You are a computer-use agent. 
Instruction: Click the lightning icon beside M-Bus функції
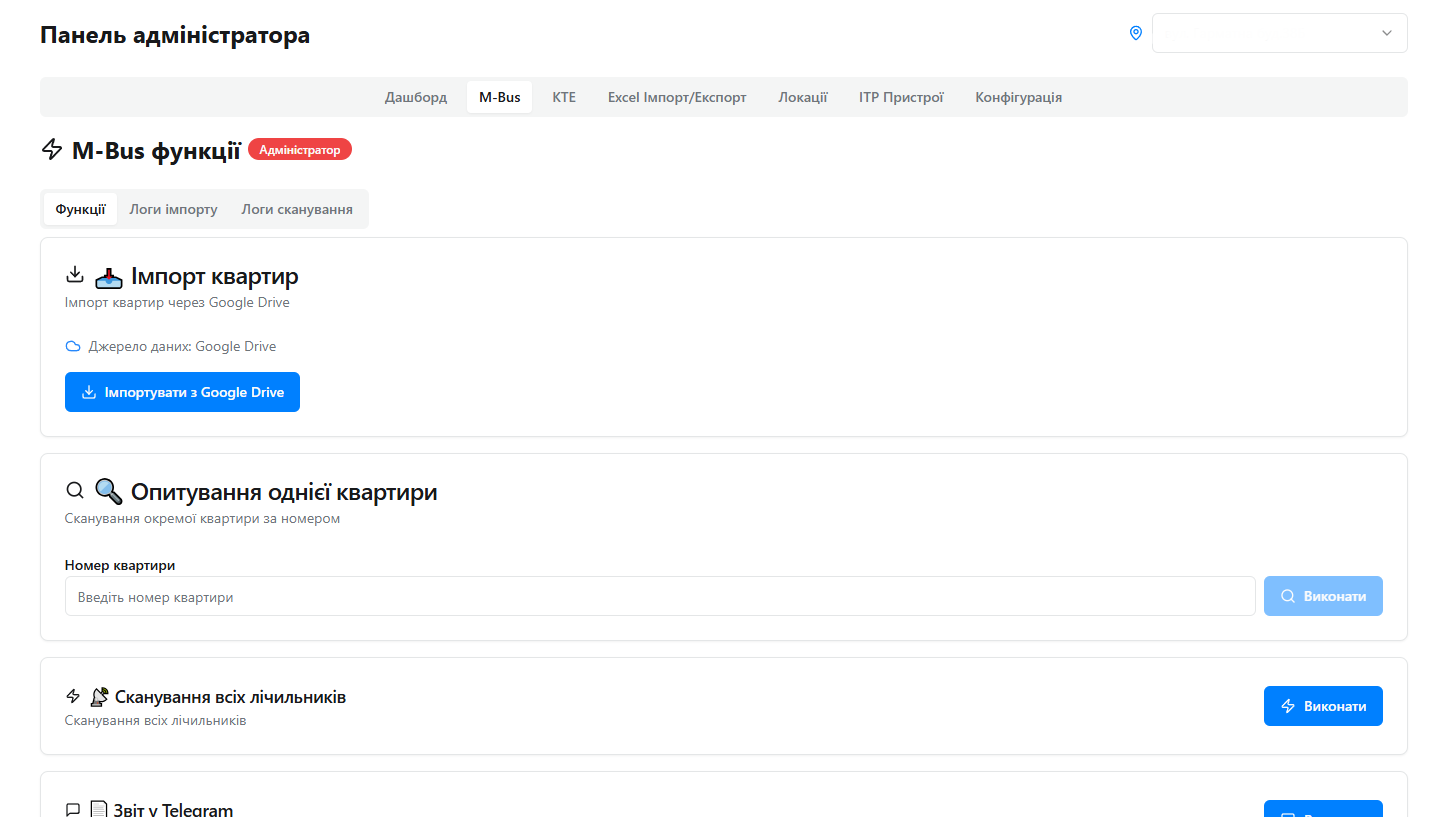[52, 150]
